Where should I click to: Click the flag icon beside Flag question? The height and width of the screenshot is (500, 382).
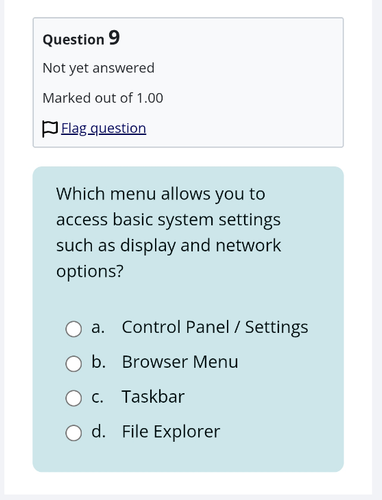(50, 129)
